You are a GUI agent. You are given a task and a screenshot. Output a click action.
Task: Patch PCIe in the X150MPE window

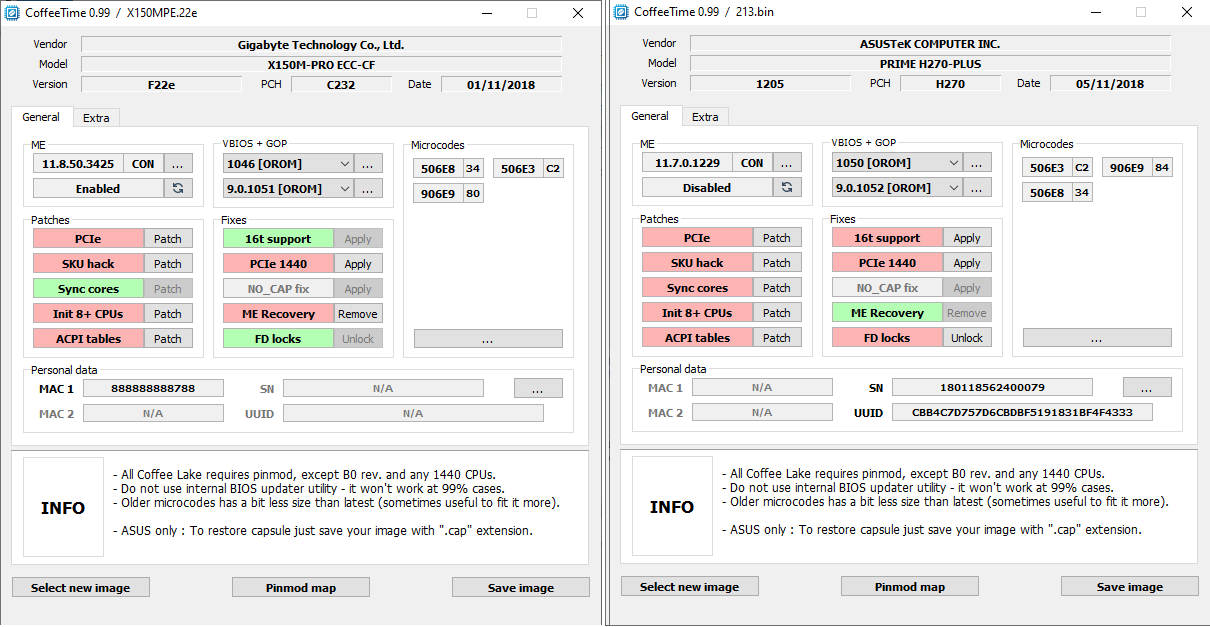[168, 239]
